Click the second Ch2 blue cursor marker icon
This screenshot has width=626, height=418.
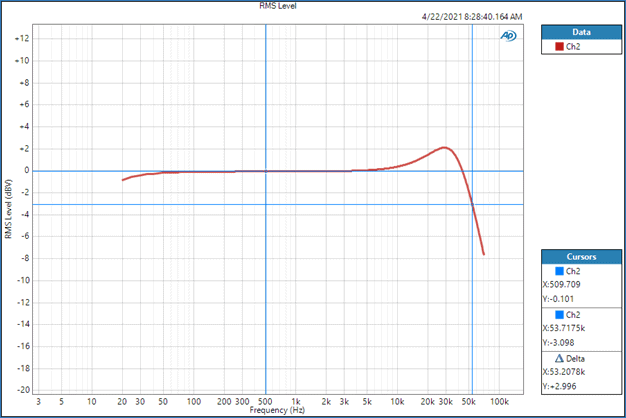559,313
